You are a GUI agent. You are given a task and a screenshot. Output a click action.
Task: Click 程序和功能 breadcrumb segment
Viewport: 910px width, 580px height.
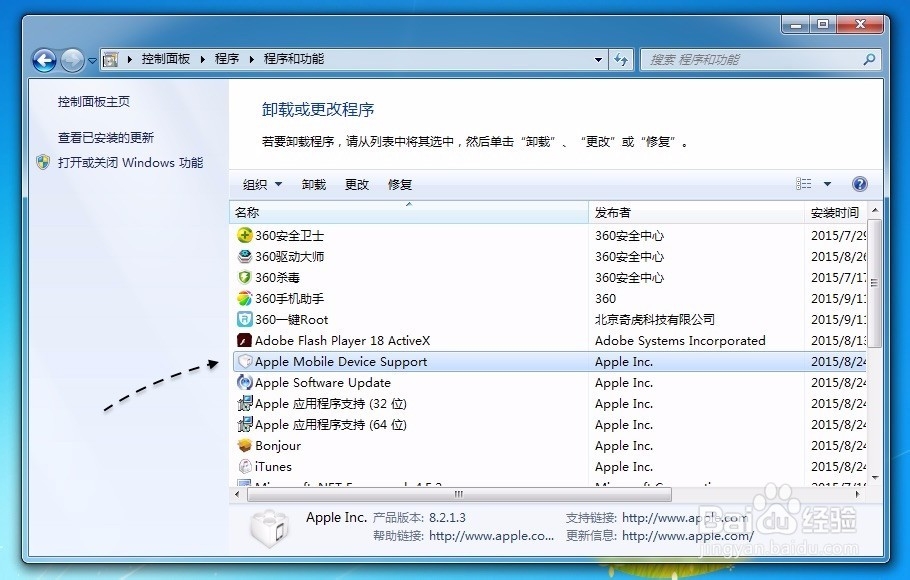pos(294,59)
